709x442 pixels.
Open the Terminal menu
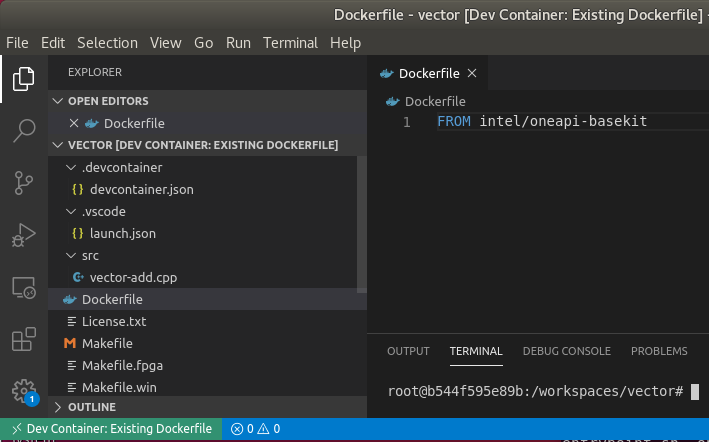point(290,43)
